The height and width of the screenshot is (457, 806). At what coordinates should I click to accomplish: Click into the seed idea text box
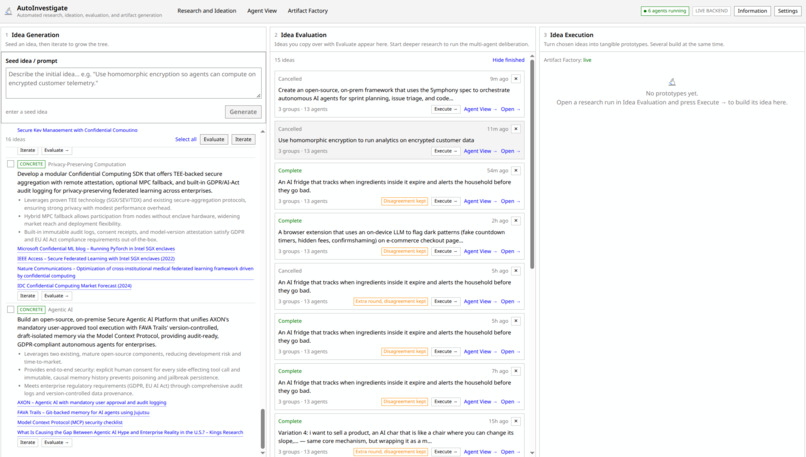[134, 83]
